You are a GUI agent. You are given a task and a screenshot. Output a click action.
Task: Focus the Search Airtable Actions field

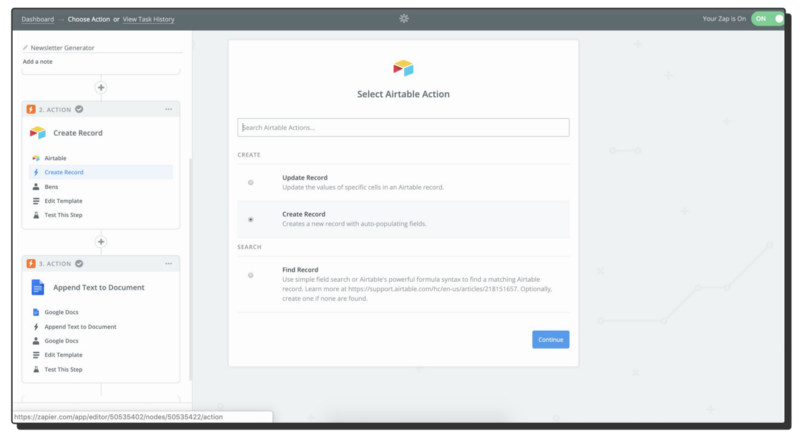point(403,128)
